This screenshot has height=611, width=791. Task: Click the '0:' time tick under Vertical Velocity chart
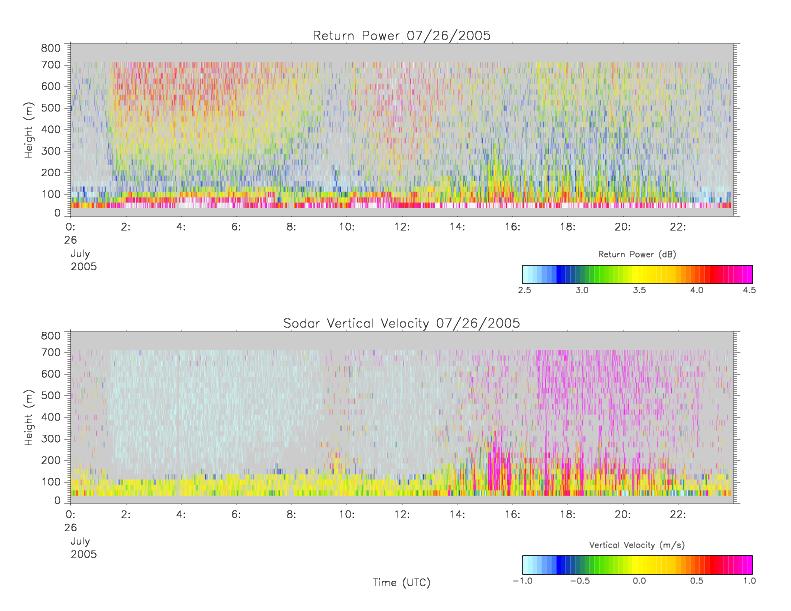(70, 514)
